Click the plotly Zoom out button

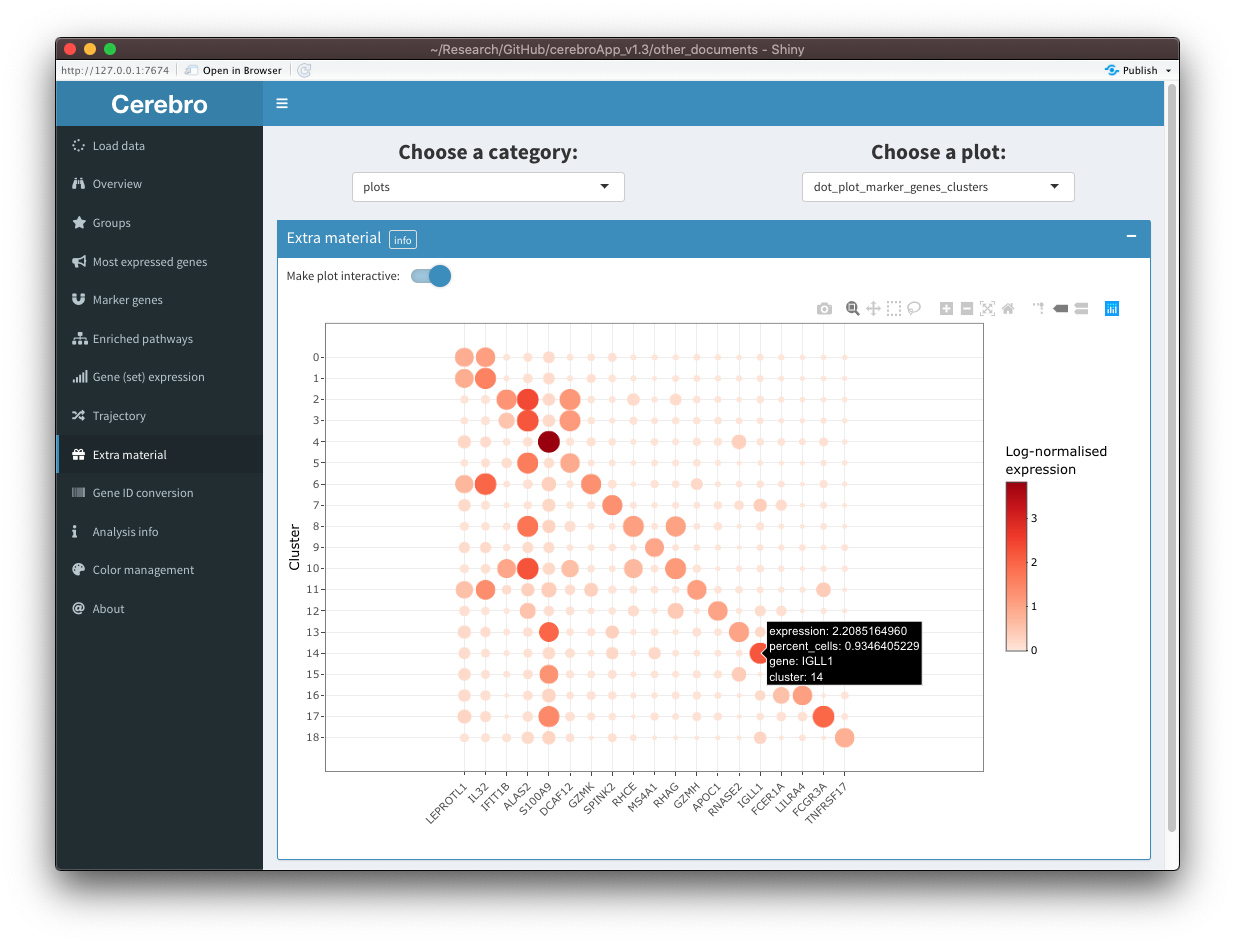click(x=967, y=309)
